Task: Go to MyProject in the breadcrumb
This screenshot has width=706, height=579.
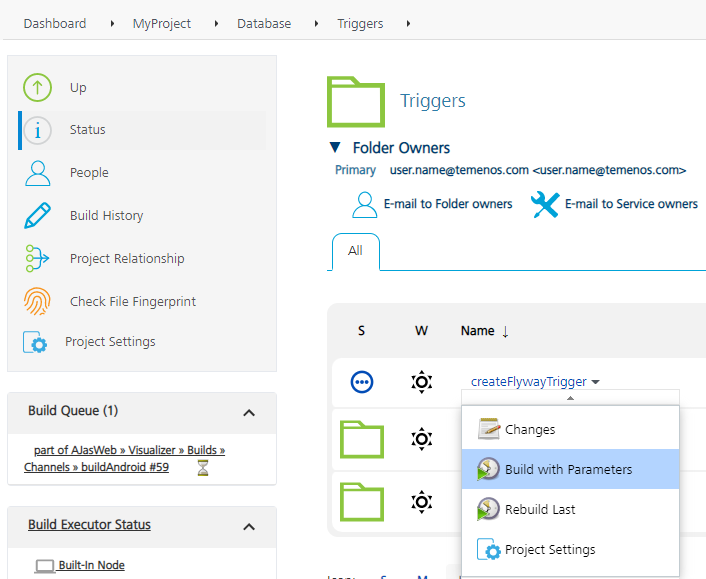Action: coord(162,23)
